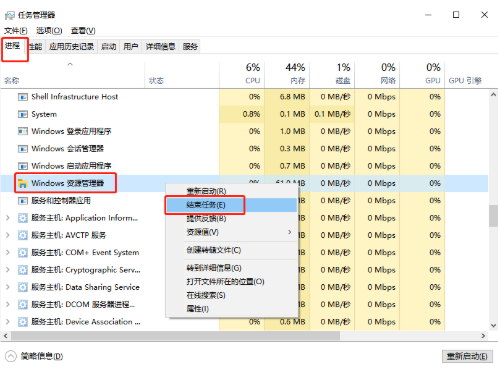Click the gear icon of 服务主机: Data Sharing Service
This screenshot has height=370, width=498.
point(22,287)
